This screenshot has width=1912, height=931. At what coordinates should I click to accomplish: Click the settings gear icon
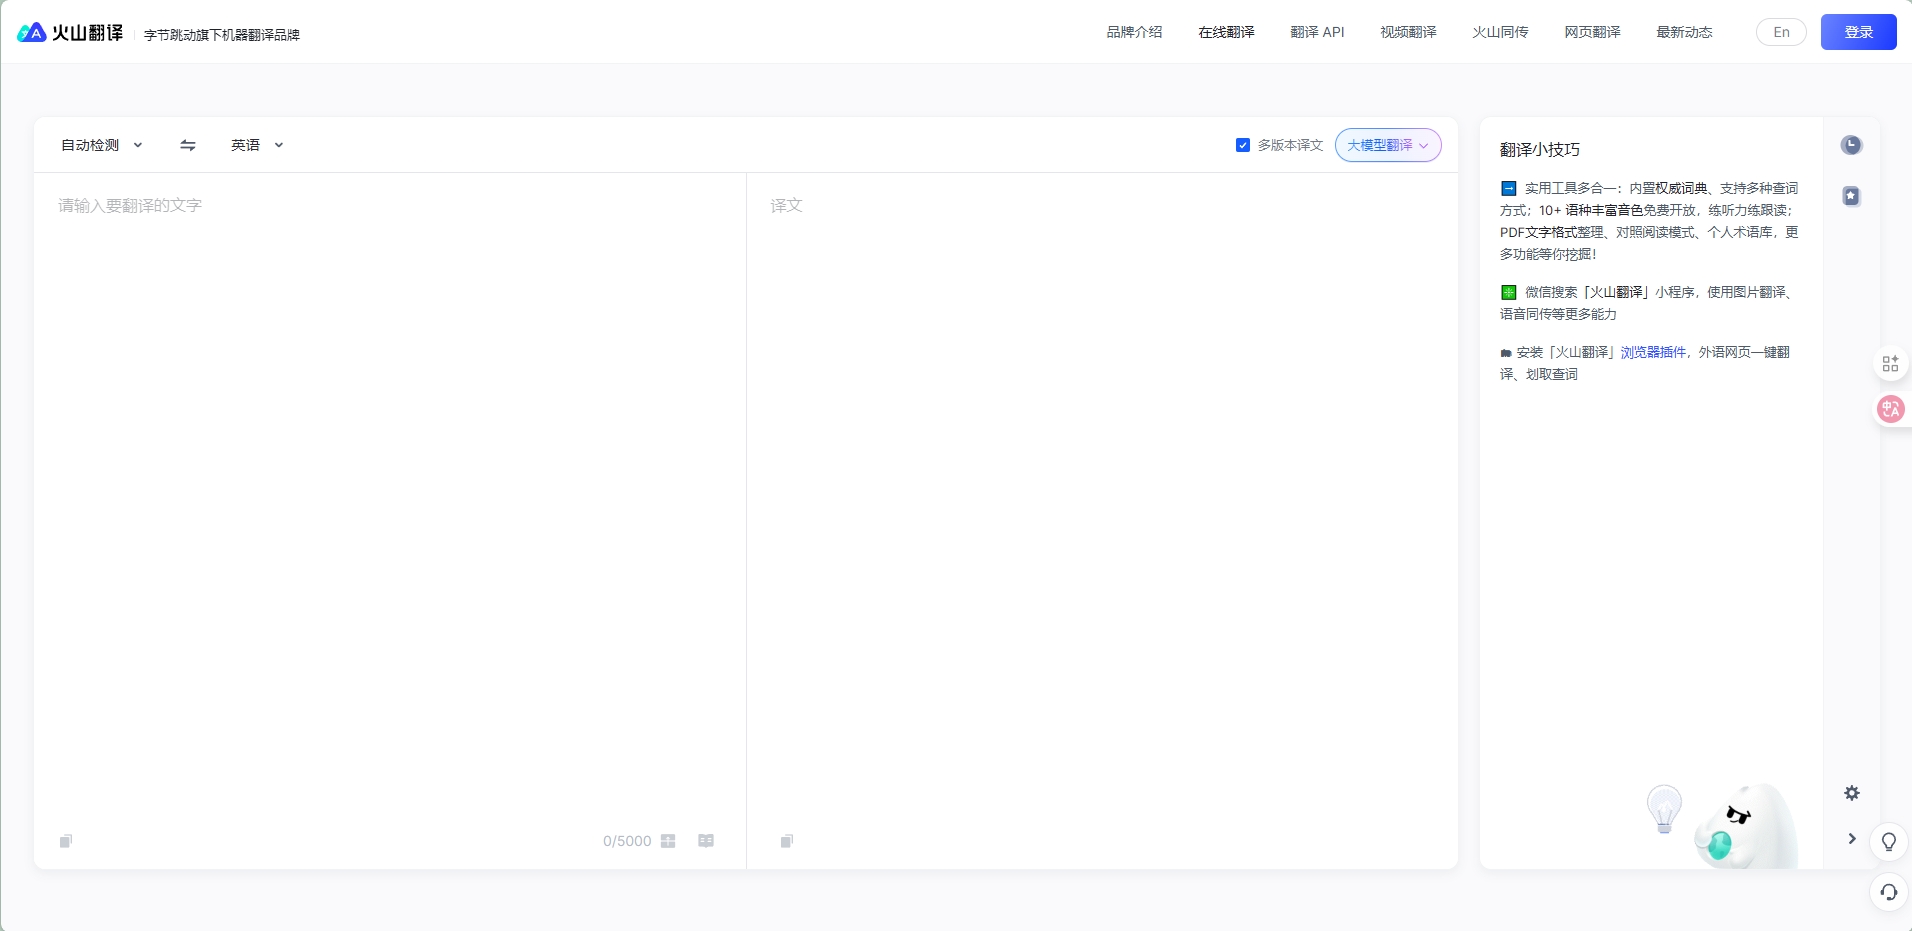(x=1851, y=793)
